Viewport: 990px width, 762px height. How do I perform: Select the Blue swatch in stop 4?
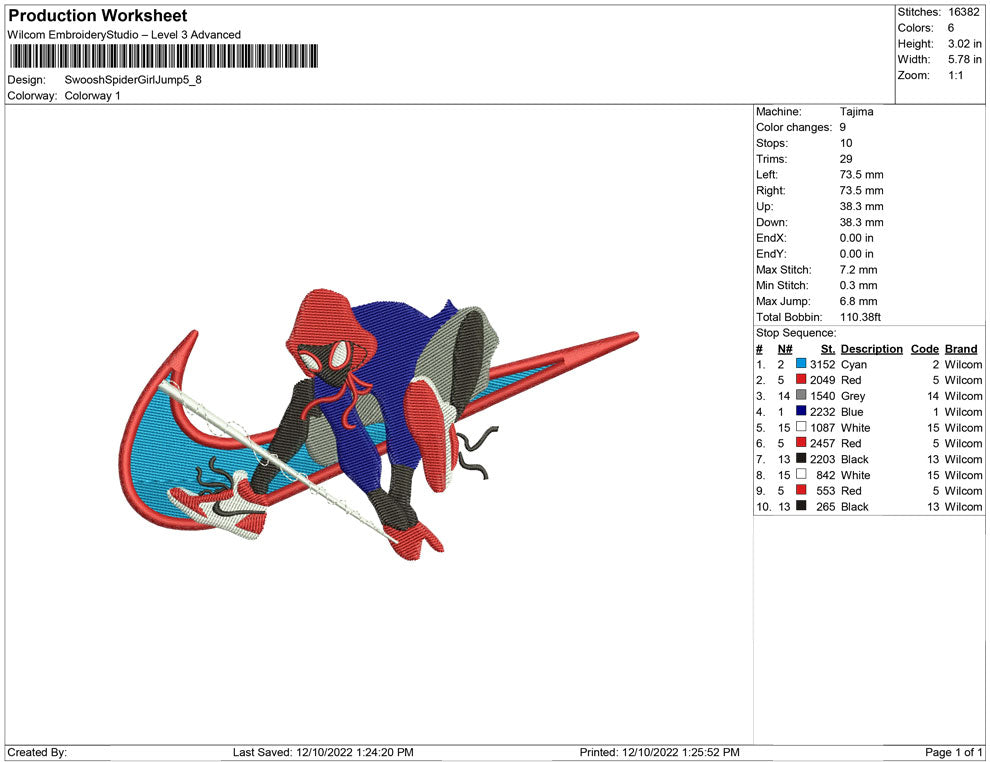[801, 411]
